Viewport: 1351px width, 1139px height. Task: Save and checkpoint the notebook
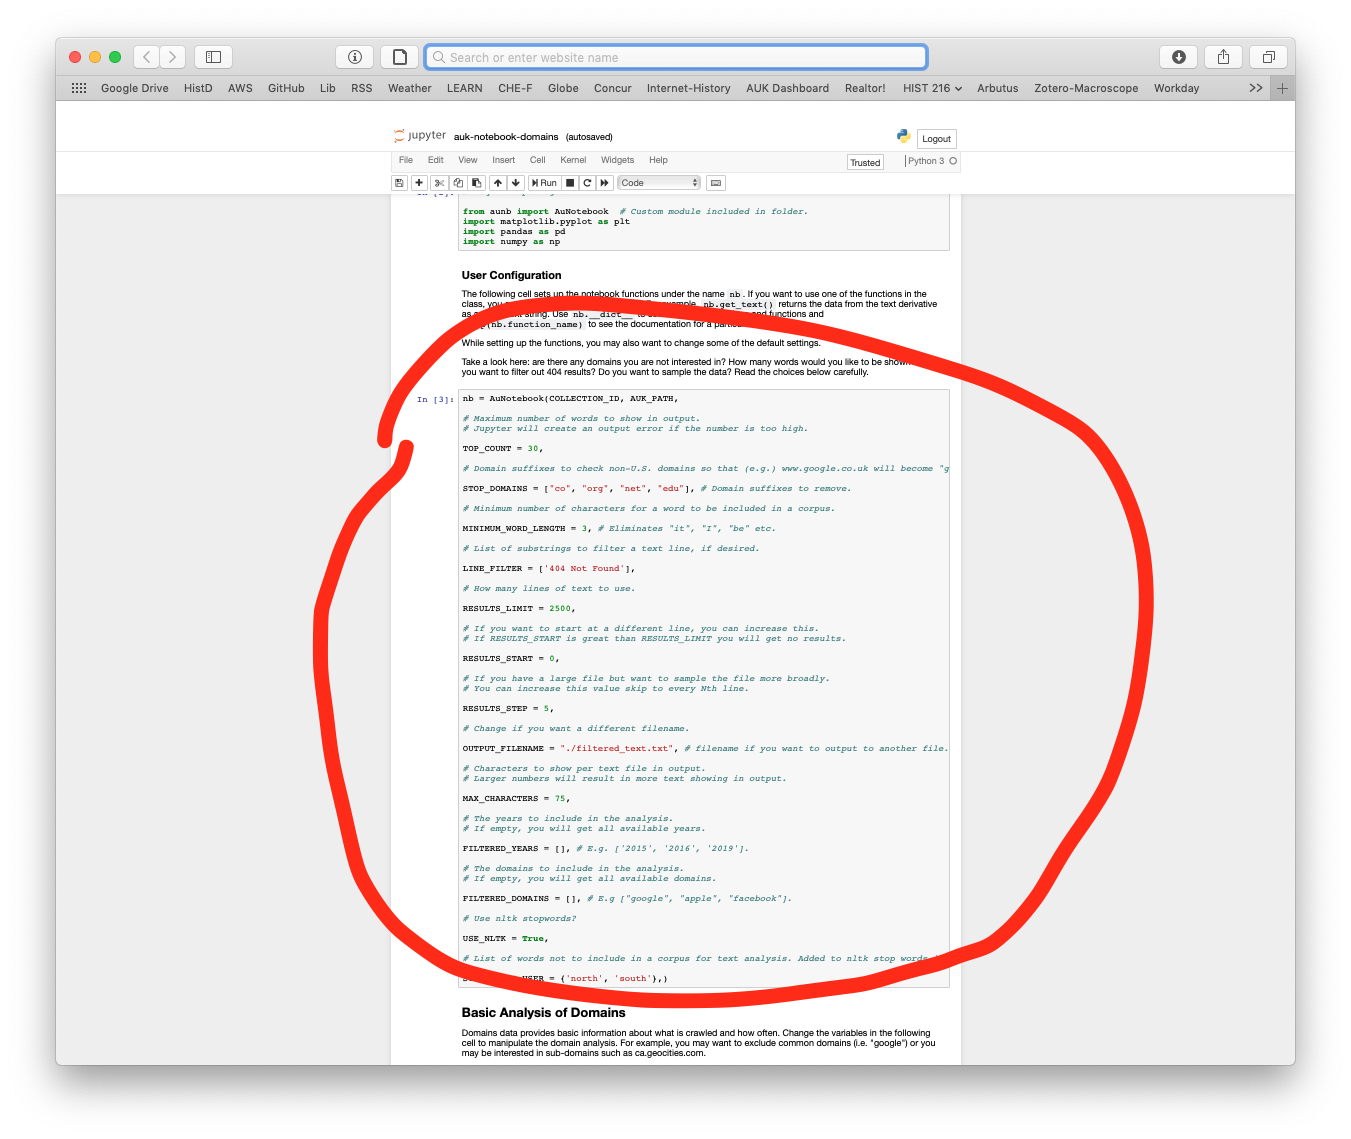click(399, 183)
